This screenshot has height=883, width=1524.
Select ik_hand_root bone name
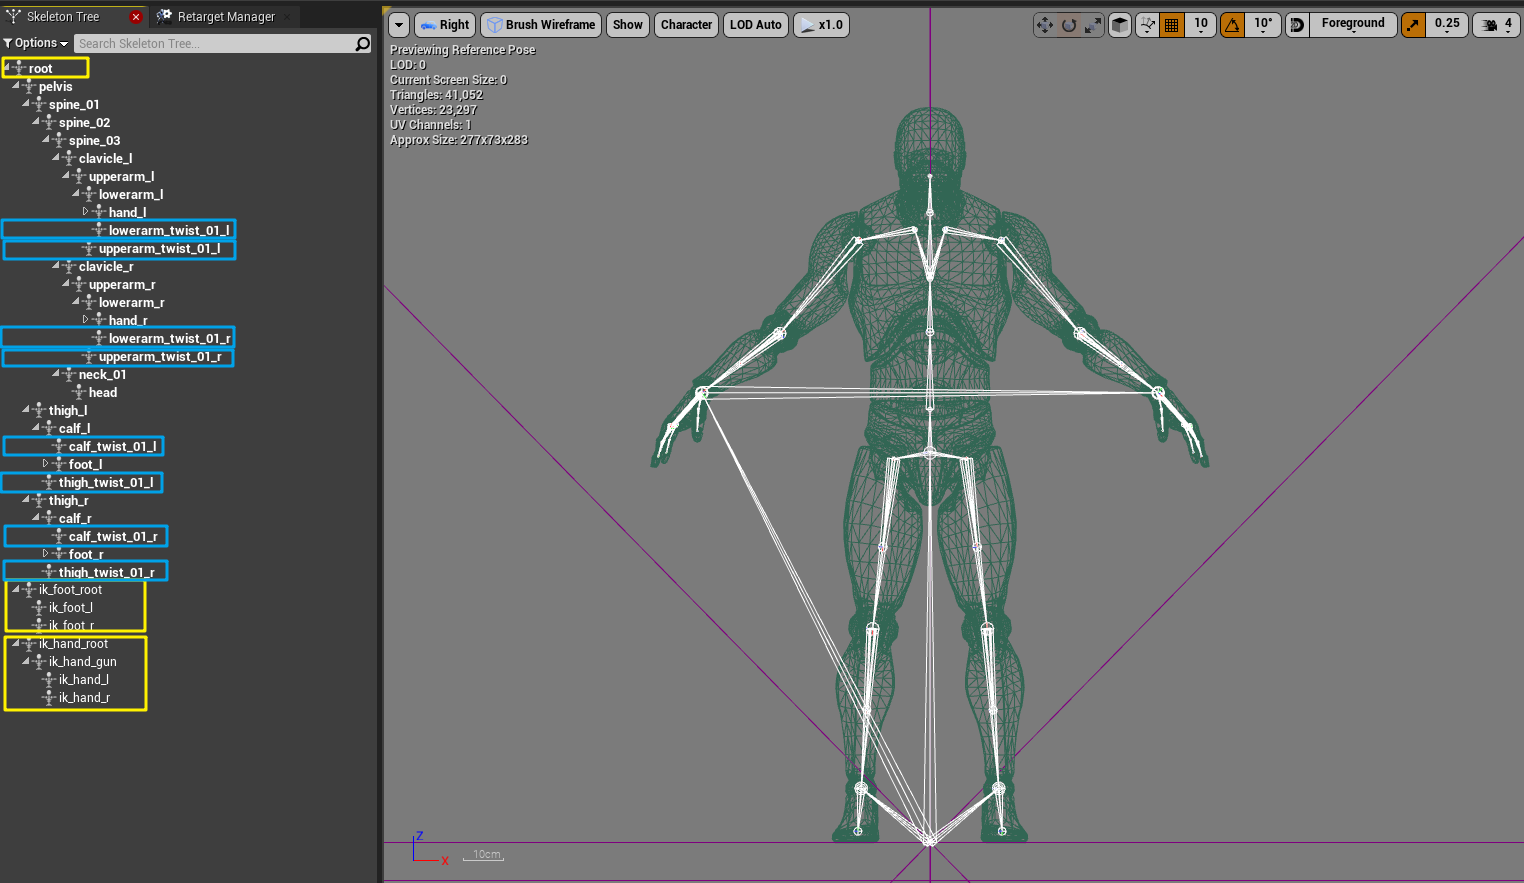[73, 644]
